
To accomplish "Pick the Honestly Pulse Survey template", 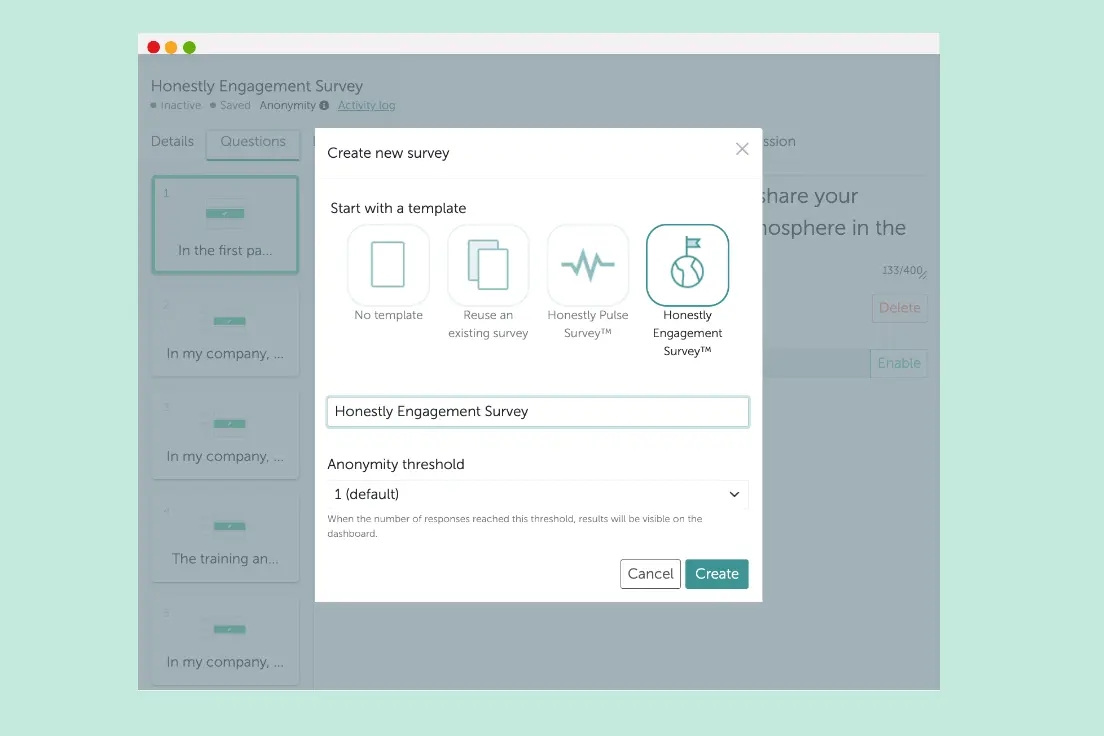I will click(588, 265).
